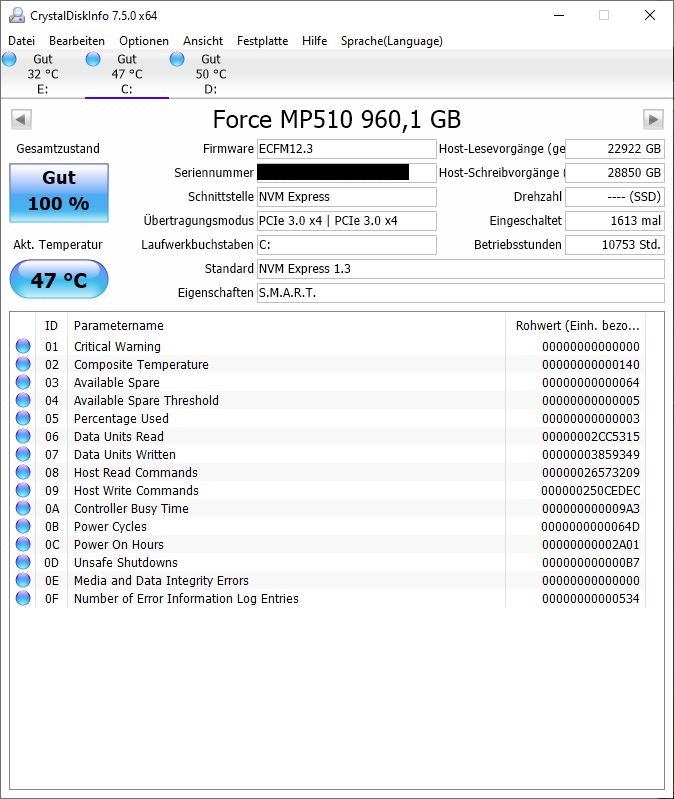Click status orb for Power On Hours row

(x=23, y=544)
